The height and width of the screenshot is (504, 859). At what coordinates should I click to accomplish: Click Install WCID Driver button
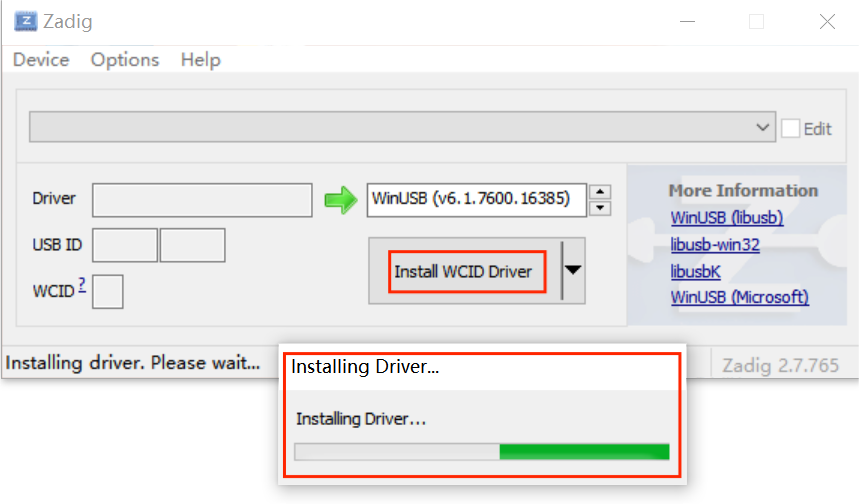pos(465,271)
